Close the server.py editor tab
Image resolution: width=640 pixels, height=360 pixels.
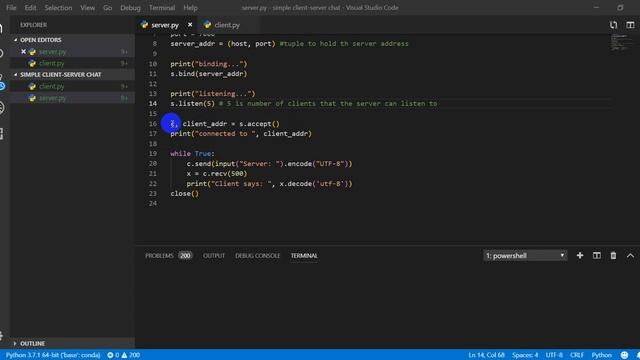(x=190, y=25)
